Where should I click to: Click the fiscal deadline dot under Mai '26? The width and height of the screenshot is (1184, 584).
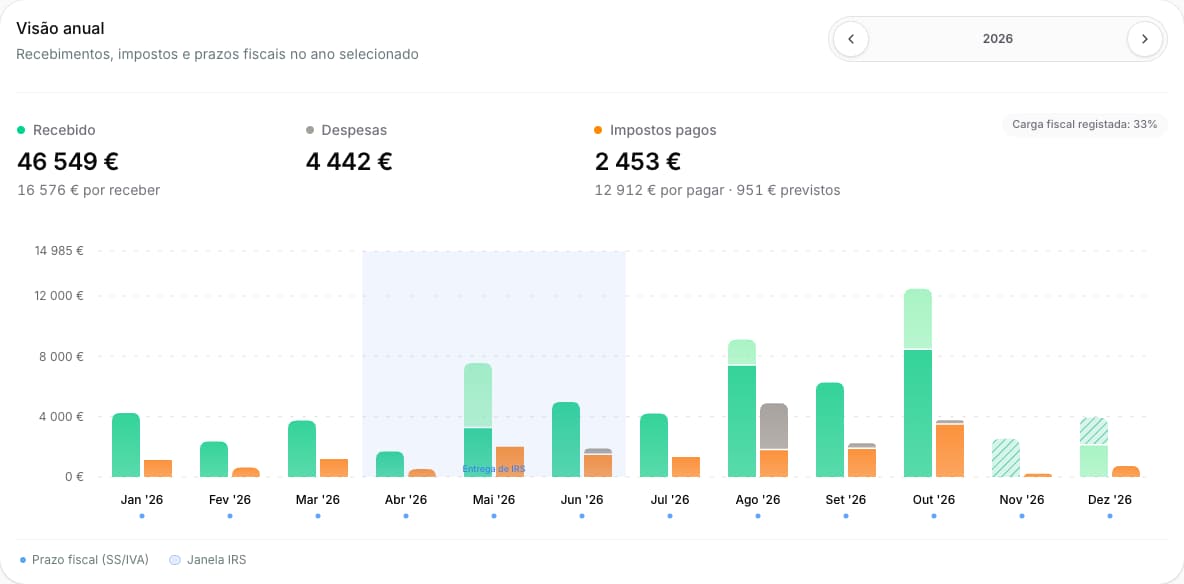[494, 516]
